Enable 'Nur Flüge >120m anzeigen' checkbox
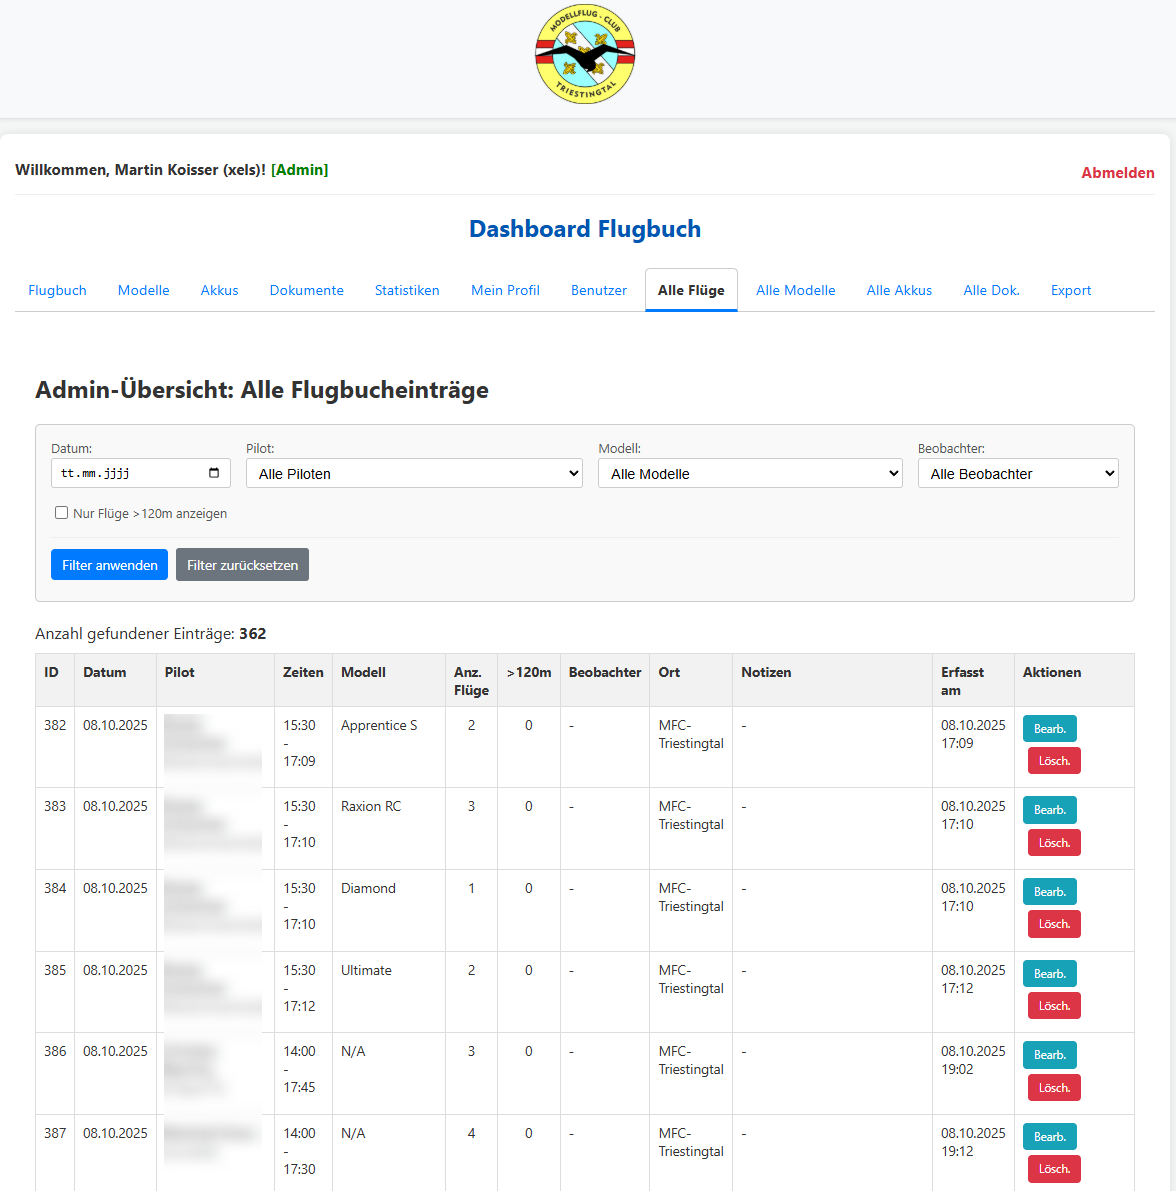The height and width of the screenshot is (1191, 1176). (62, 513)
